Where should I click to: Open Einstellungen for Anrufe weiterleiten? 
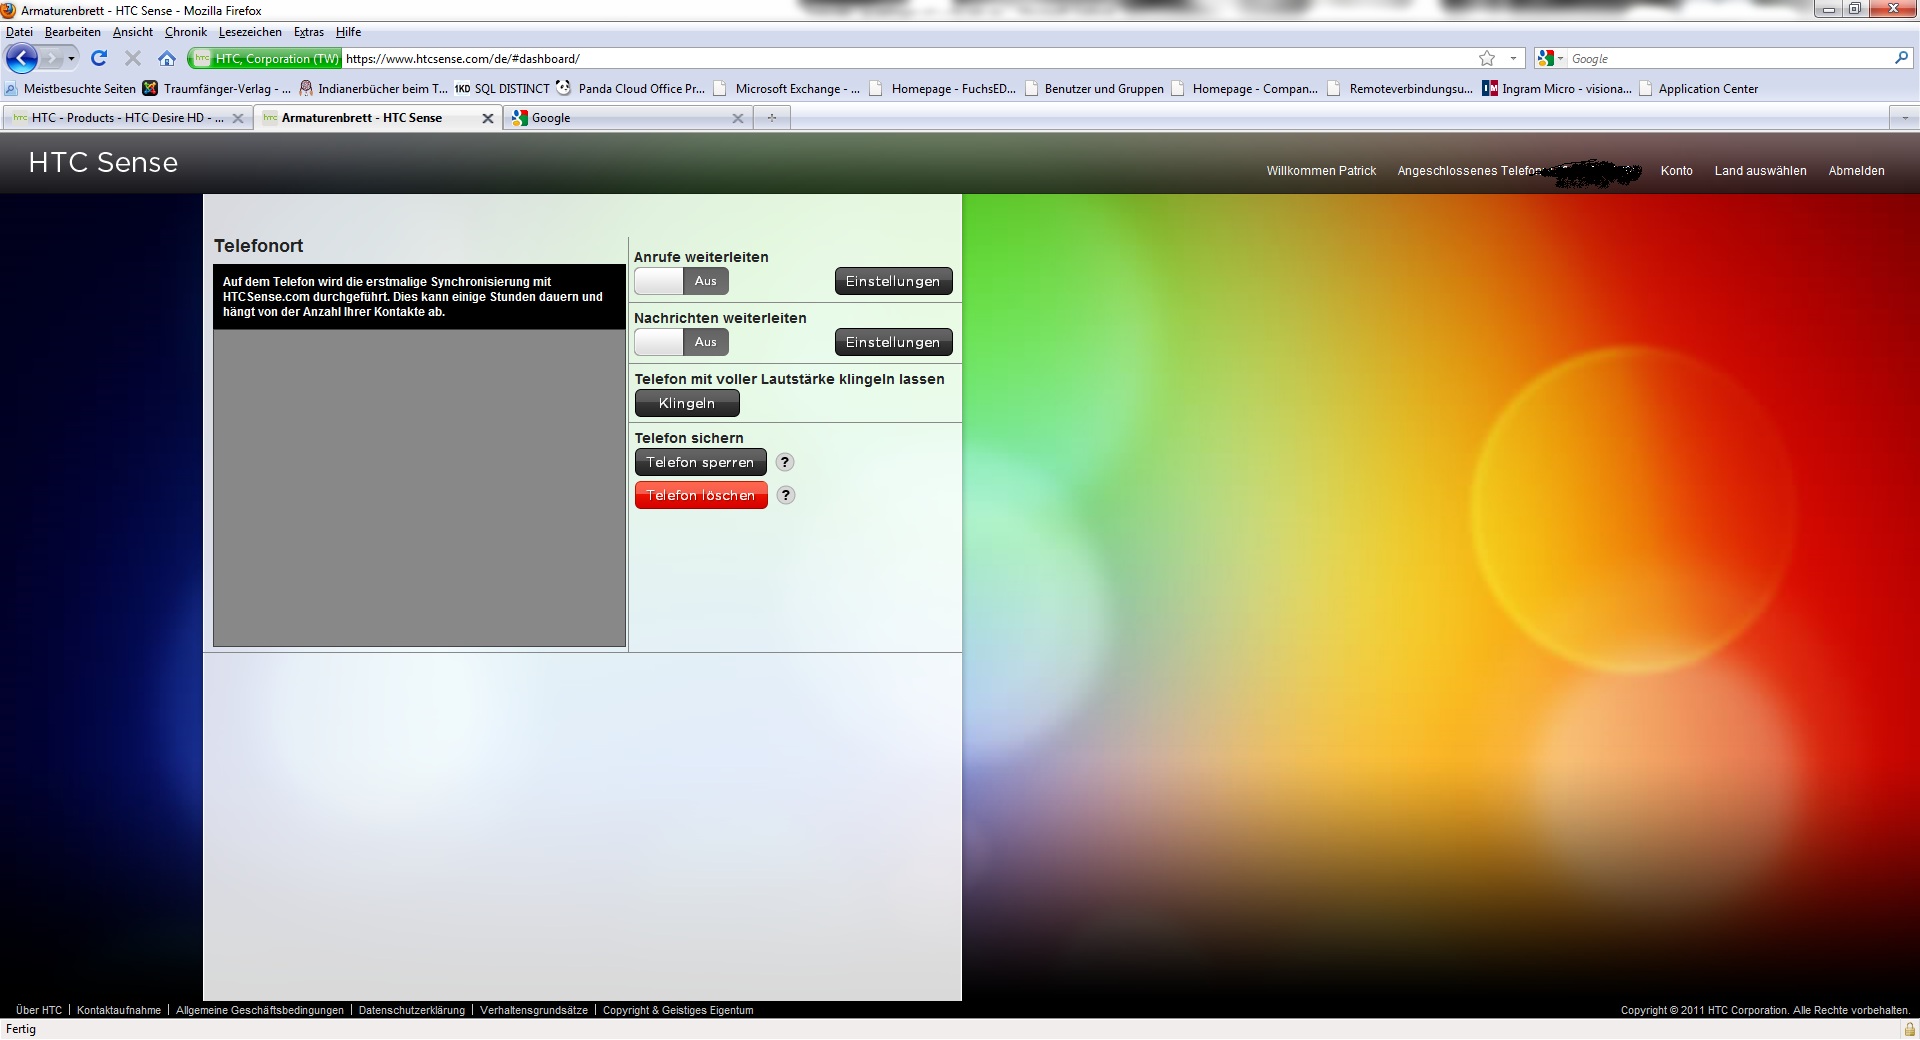(893, 281)
